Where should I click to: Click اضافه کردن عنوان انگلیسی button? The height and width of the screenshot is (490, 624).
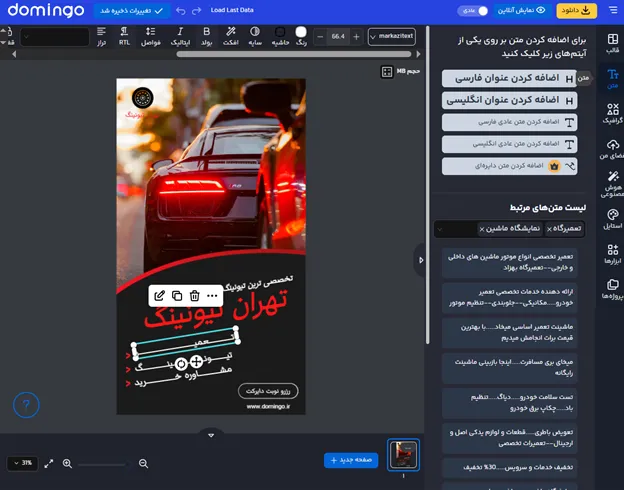(509, 100)
